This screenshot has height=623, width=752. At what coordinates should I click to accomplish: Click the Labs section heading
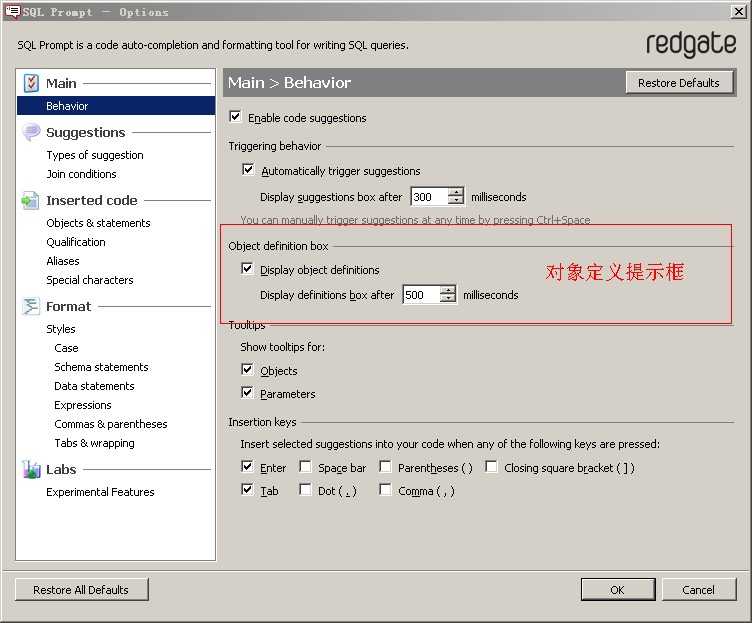[61, 470]
